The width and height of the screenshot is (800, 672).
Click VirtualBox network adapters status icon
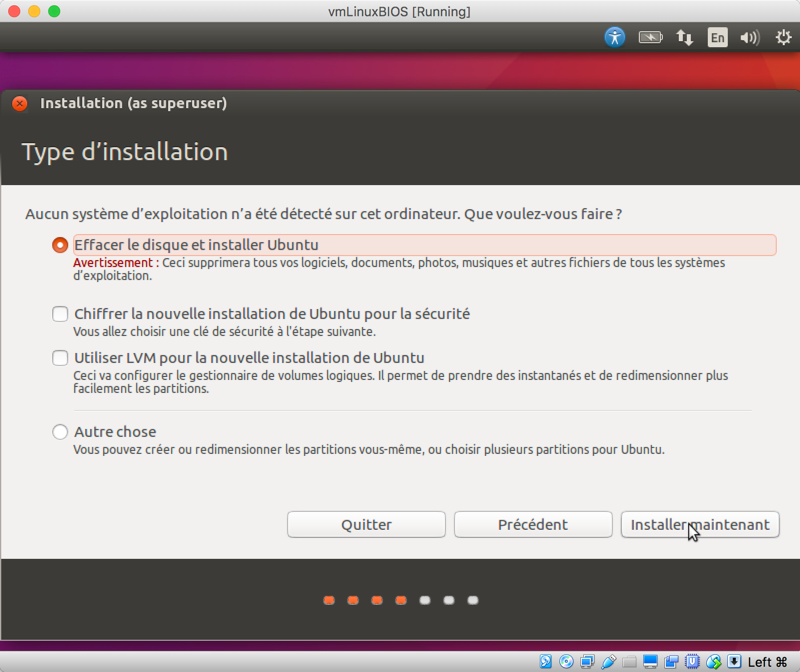point(587,662)
